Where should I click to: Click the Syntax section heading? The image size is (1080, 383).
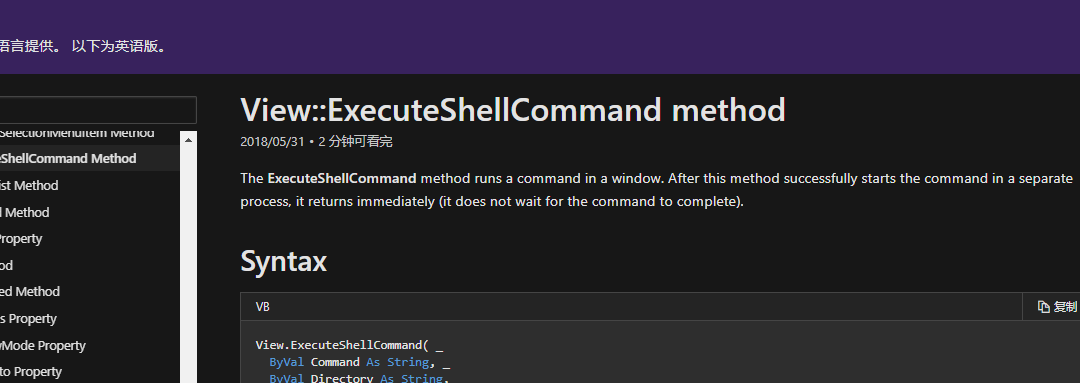[x=283, y=262]
